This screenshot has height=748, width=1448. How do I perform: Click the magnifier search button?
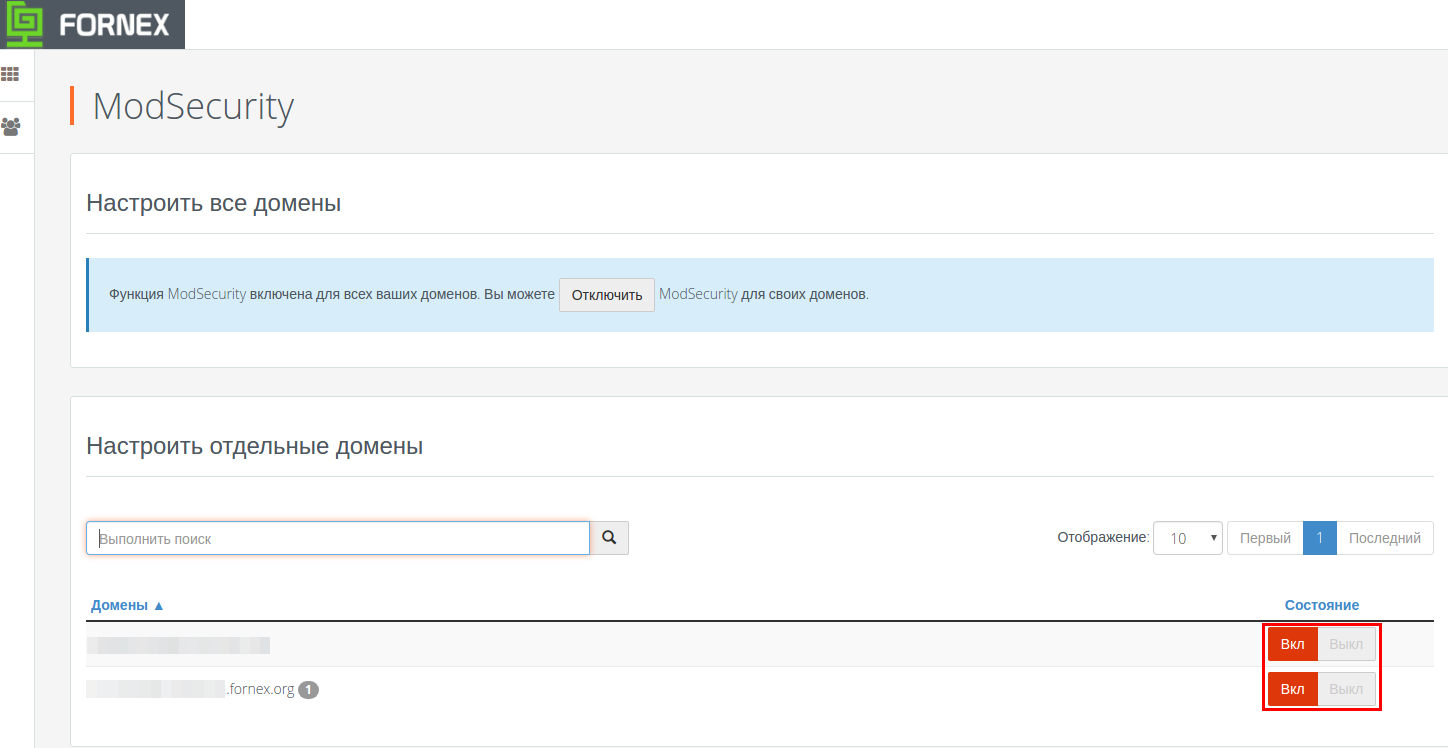pyautogui.click(x=609, y=538)
